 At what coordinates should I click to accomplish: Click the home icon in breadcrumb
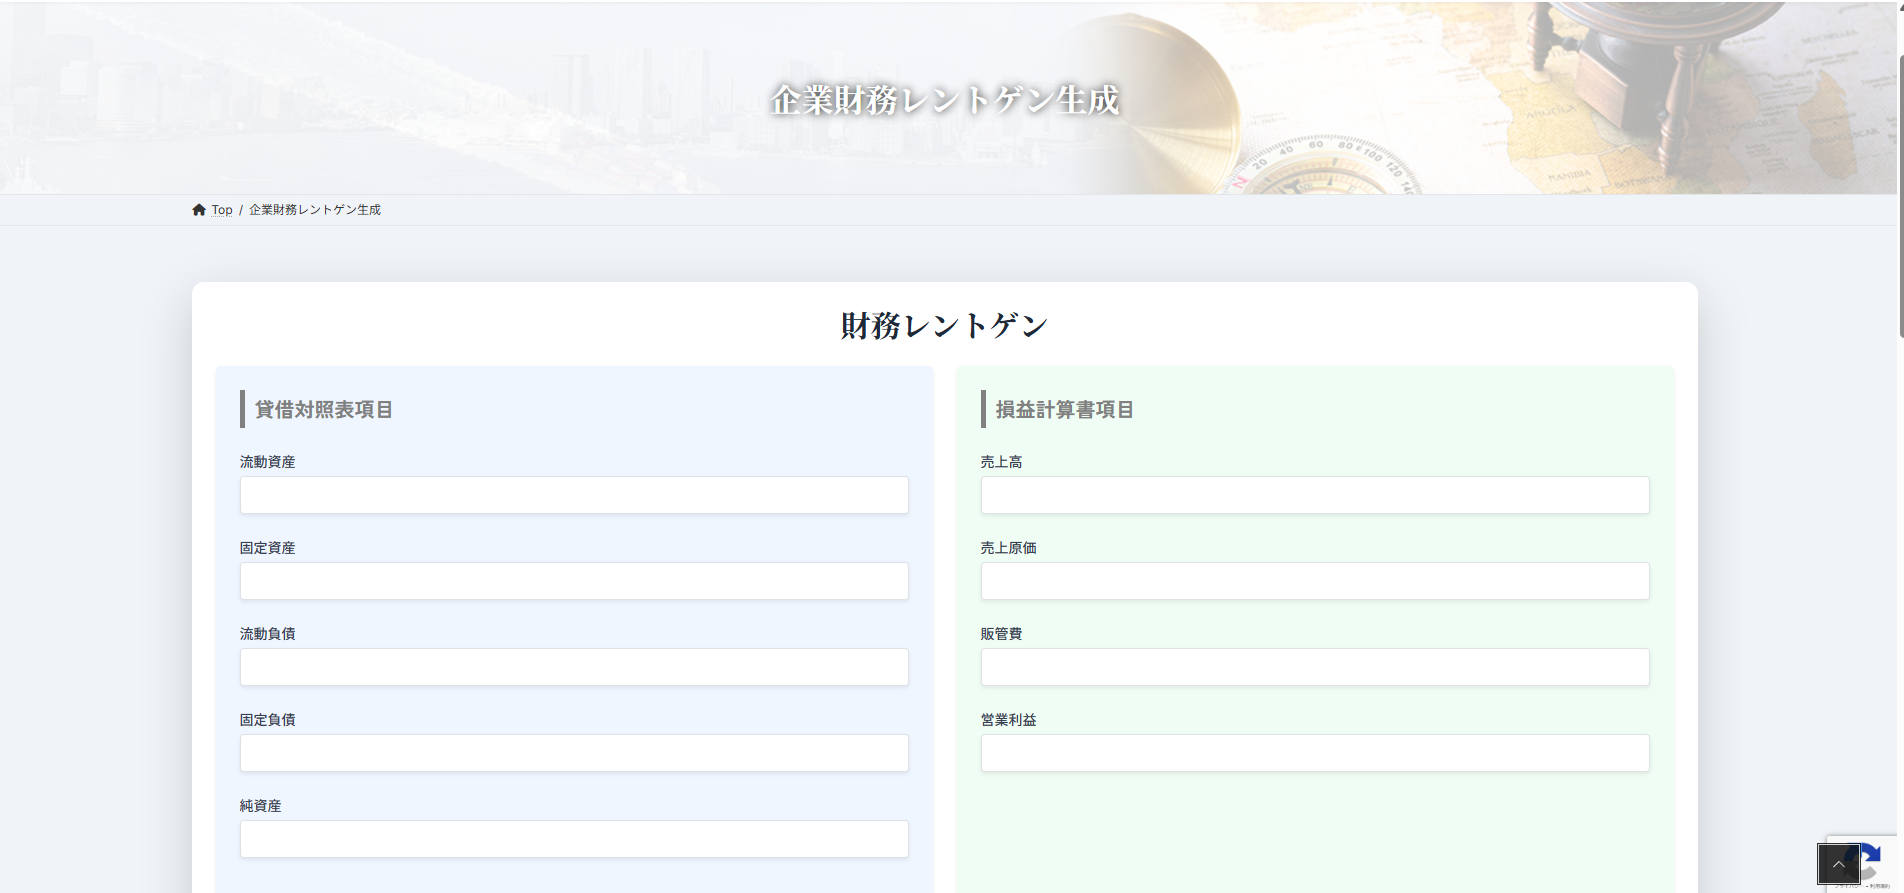[x=199, y=210]
